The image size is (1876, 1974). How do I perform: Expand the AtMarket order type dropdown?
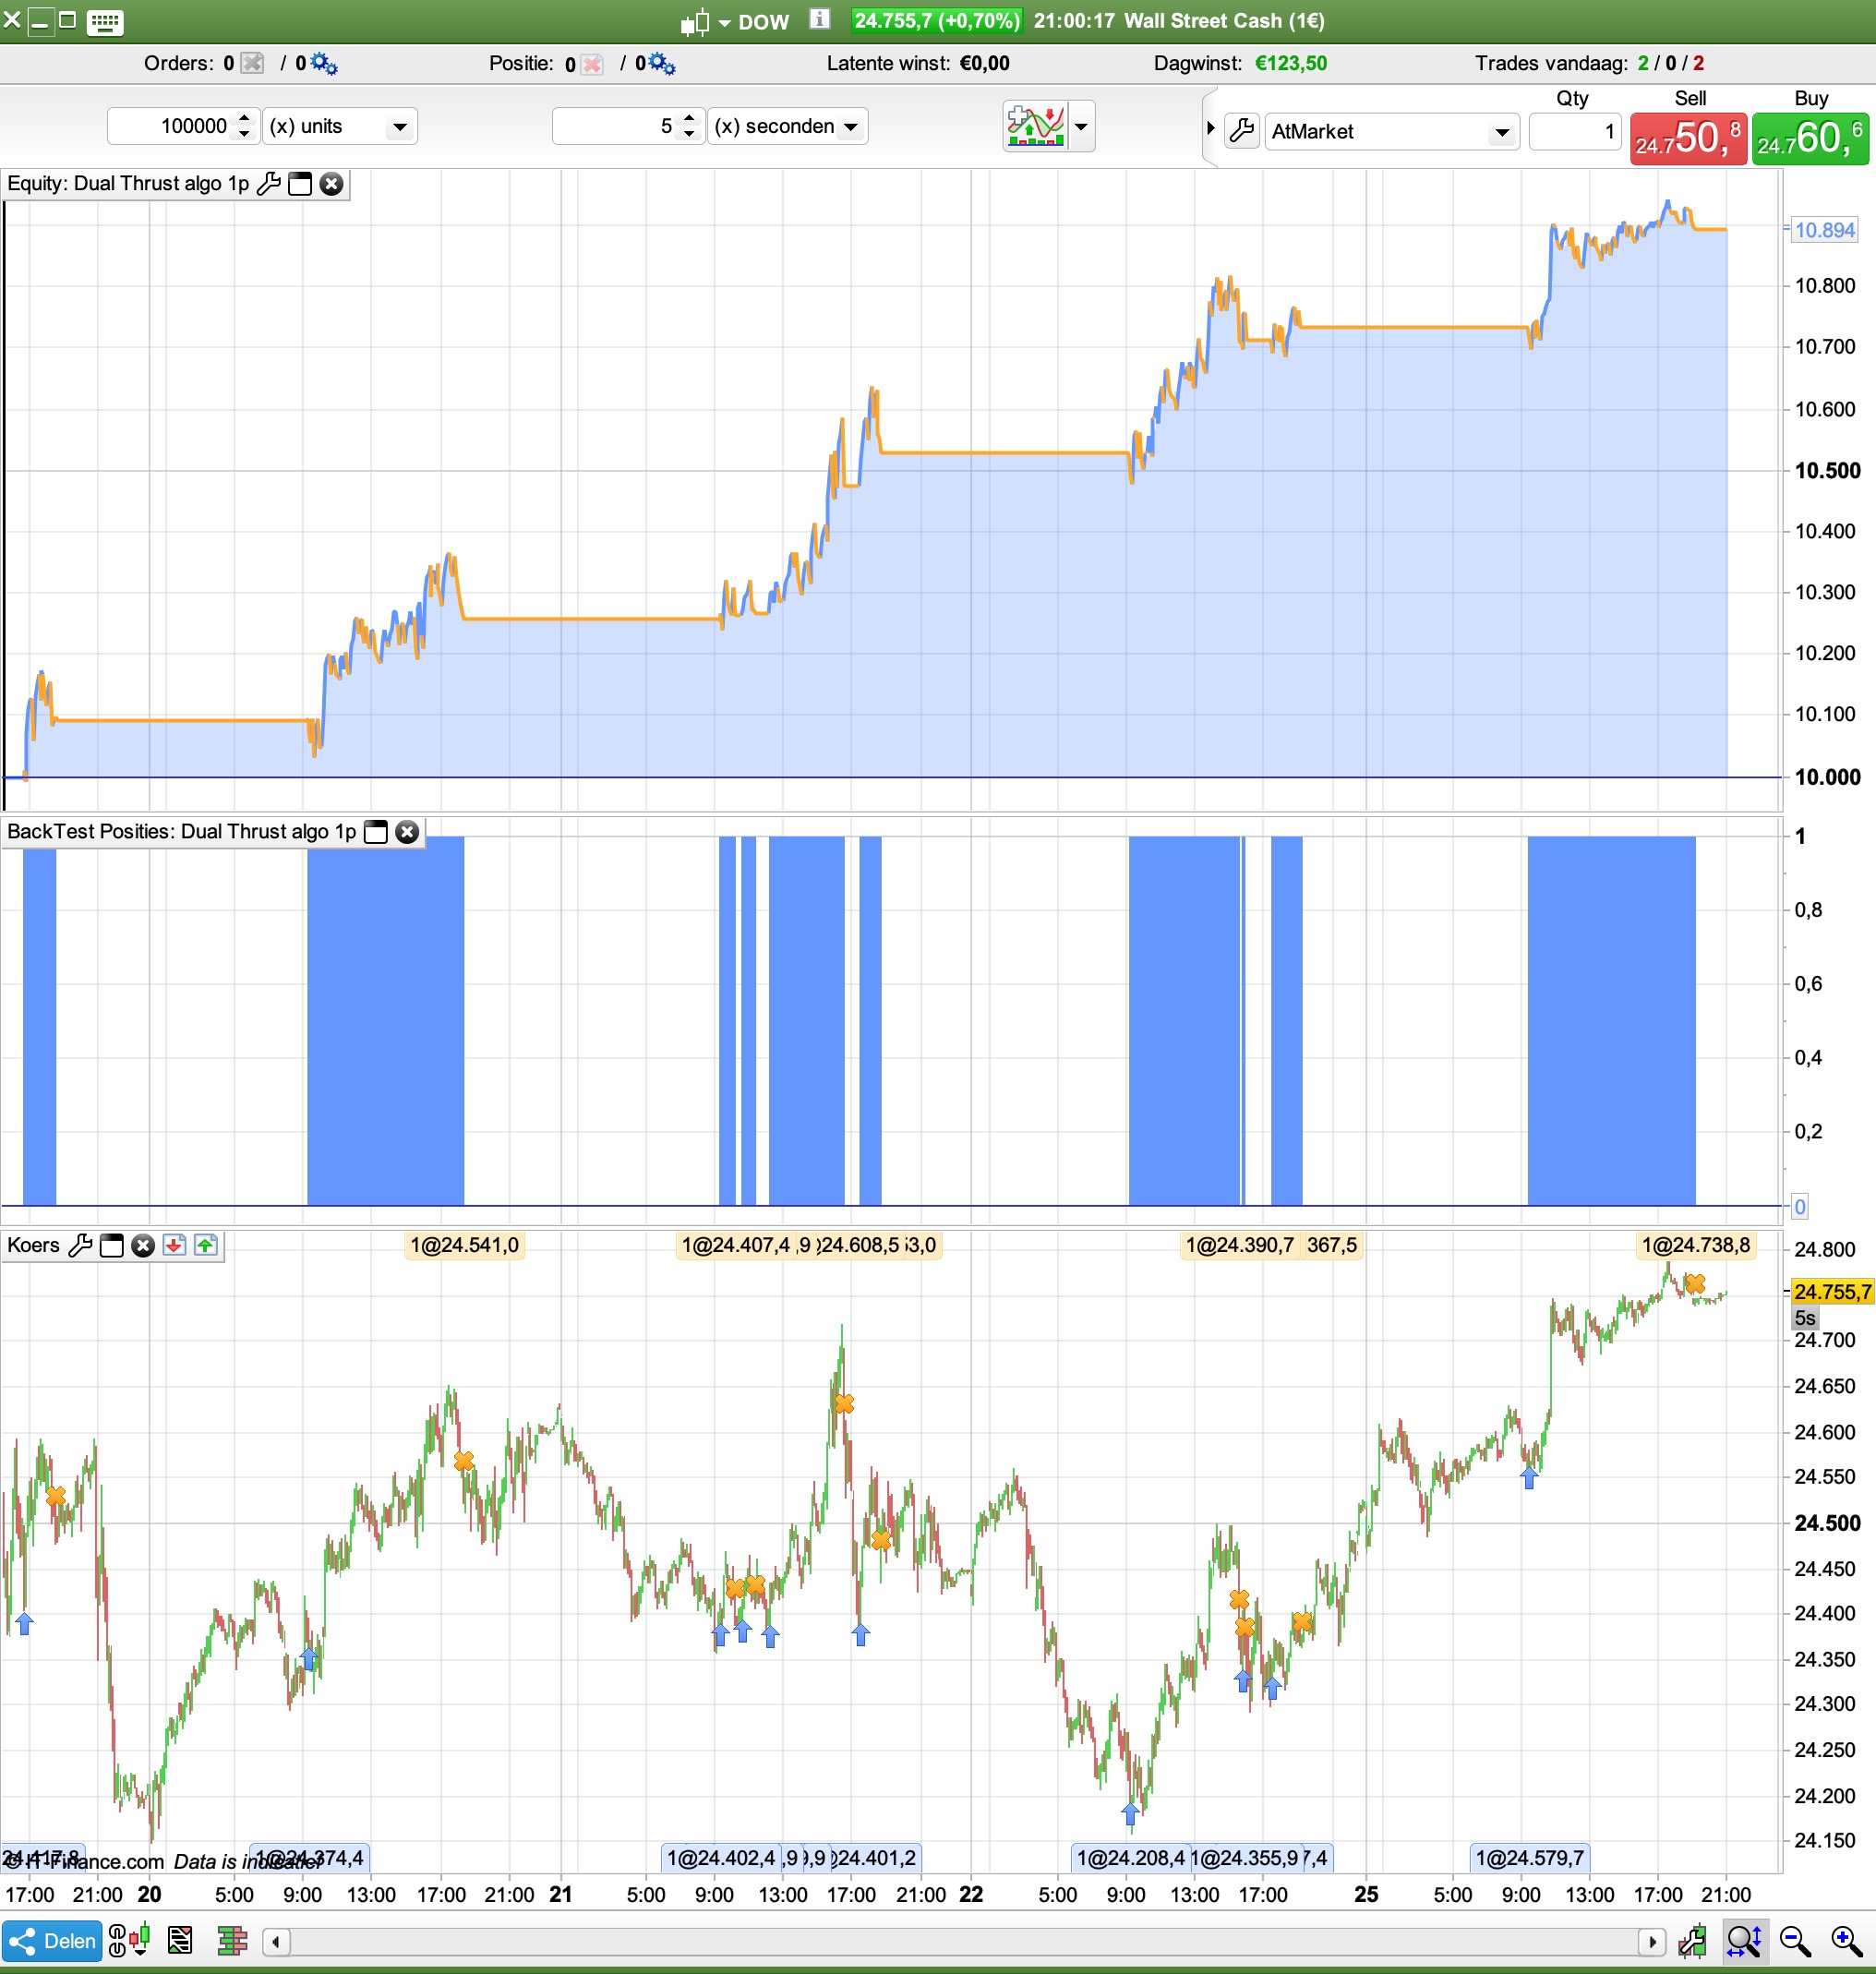[1501, 132]
